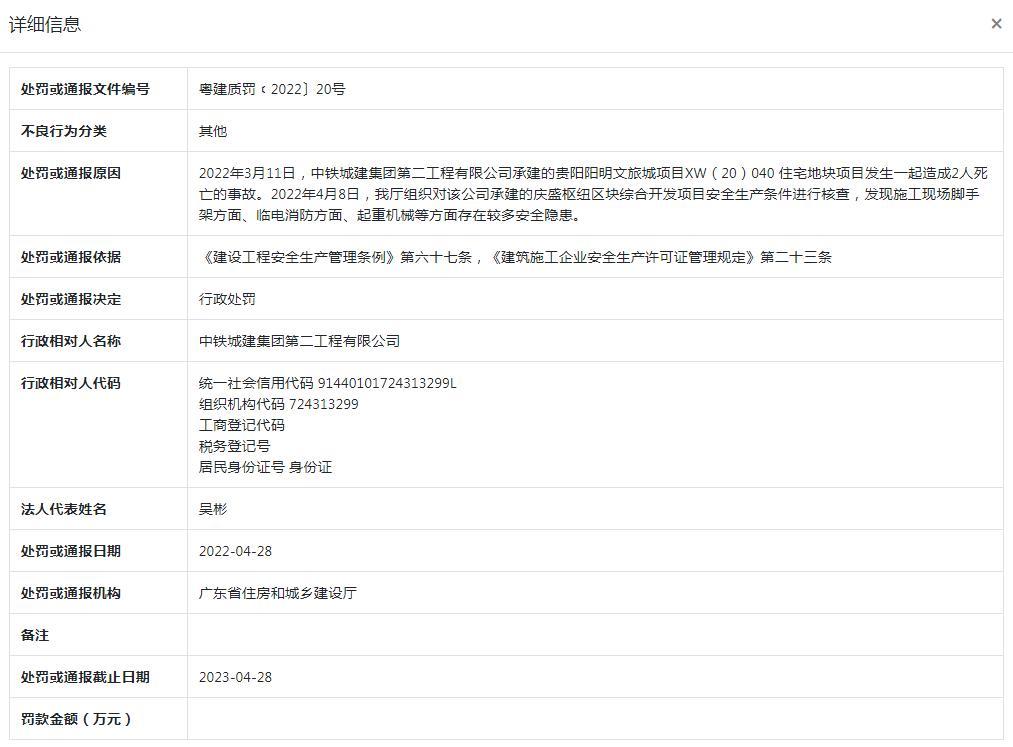
Task: Select the 备注 label
Action: click(35, 635)
